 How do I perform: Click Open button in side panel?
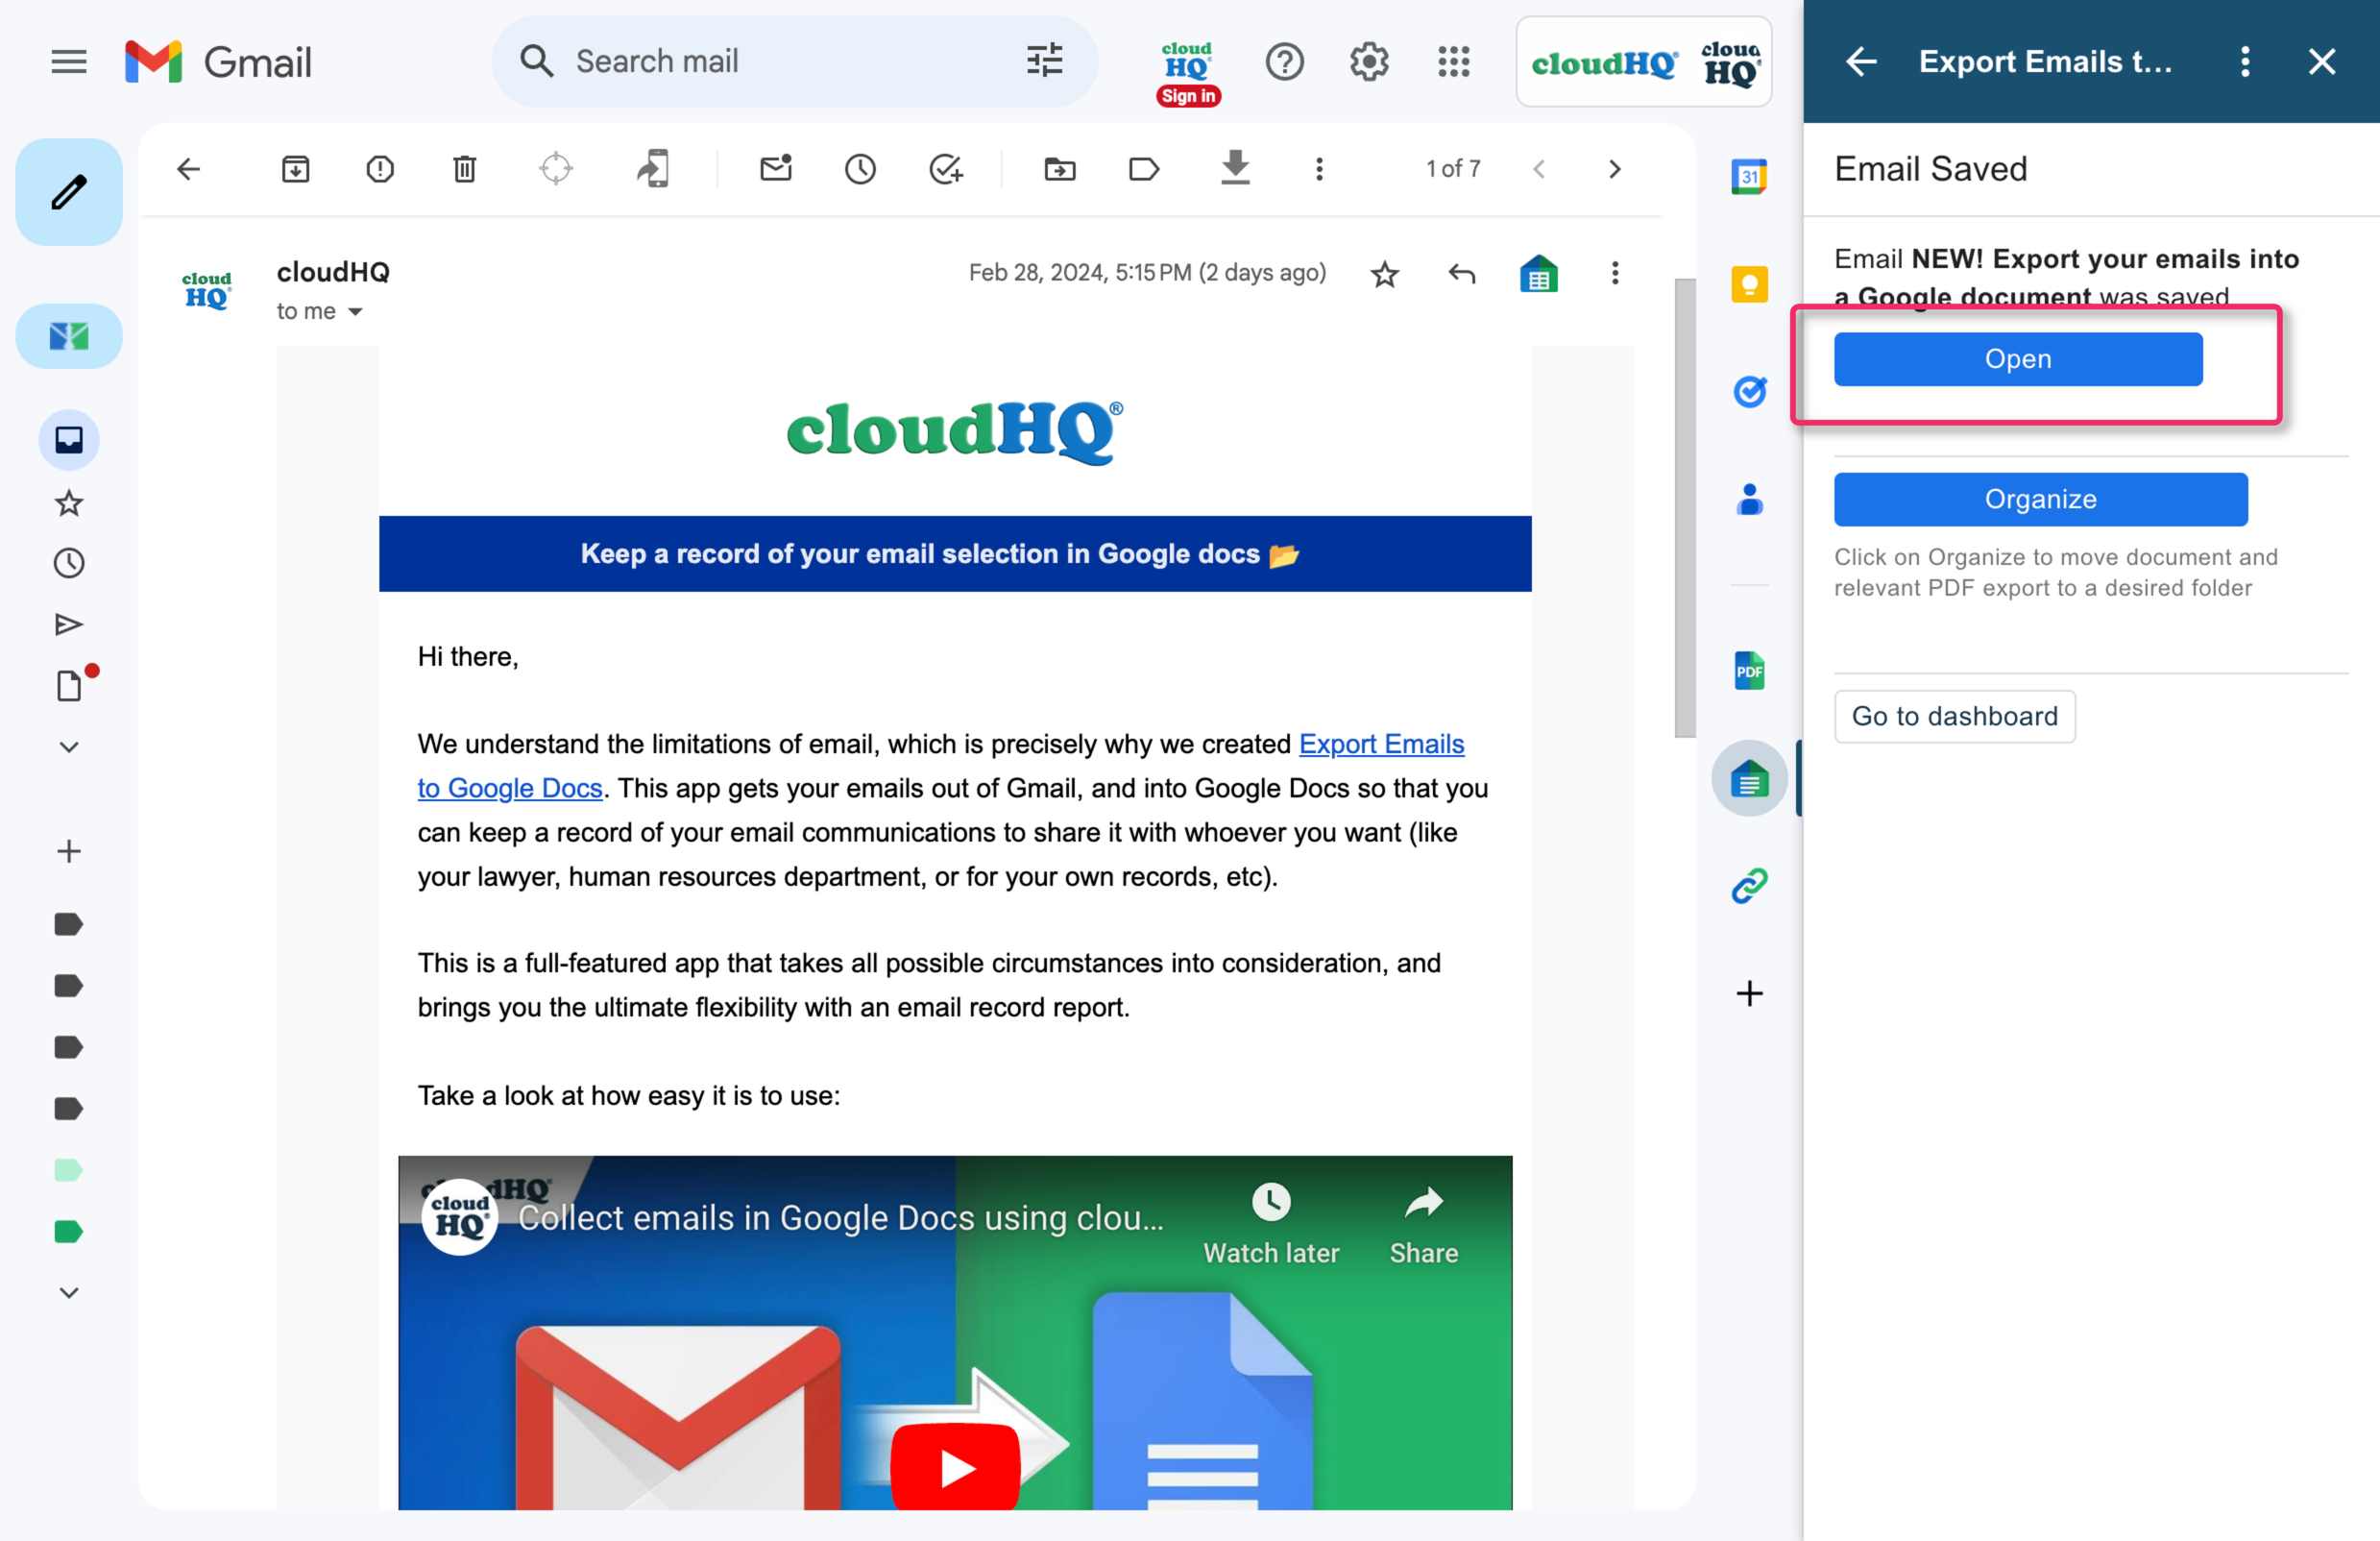coord(2017,359)
